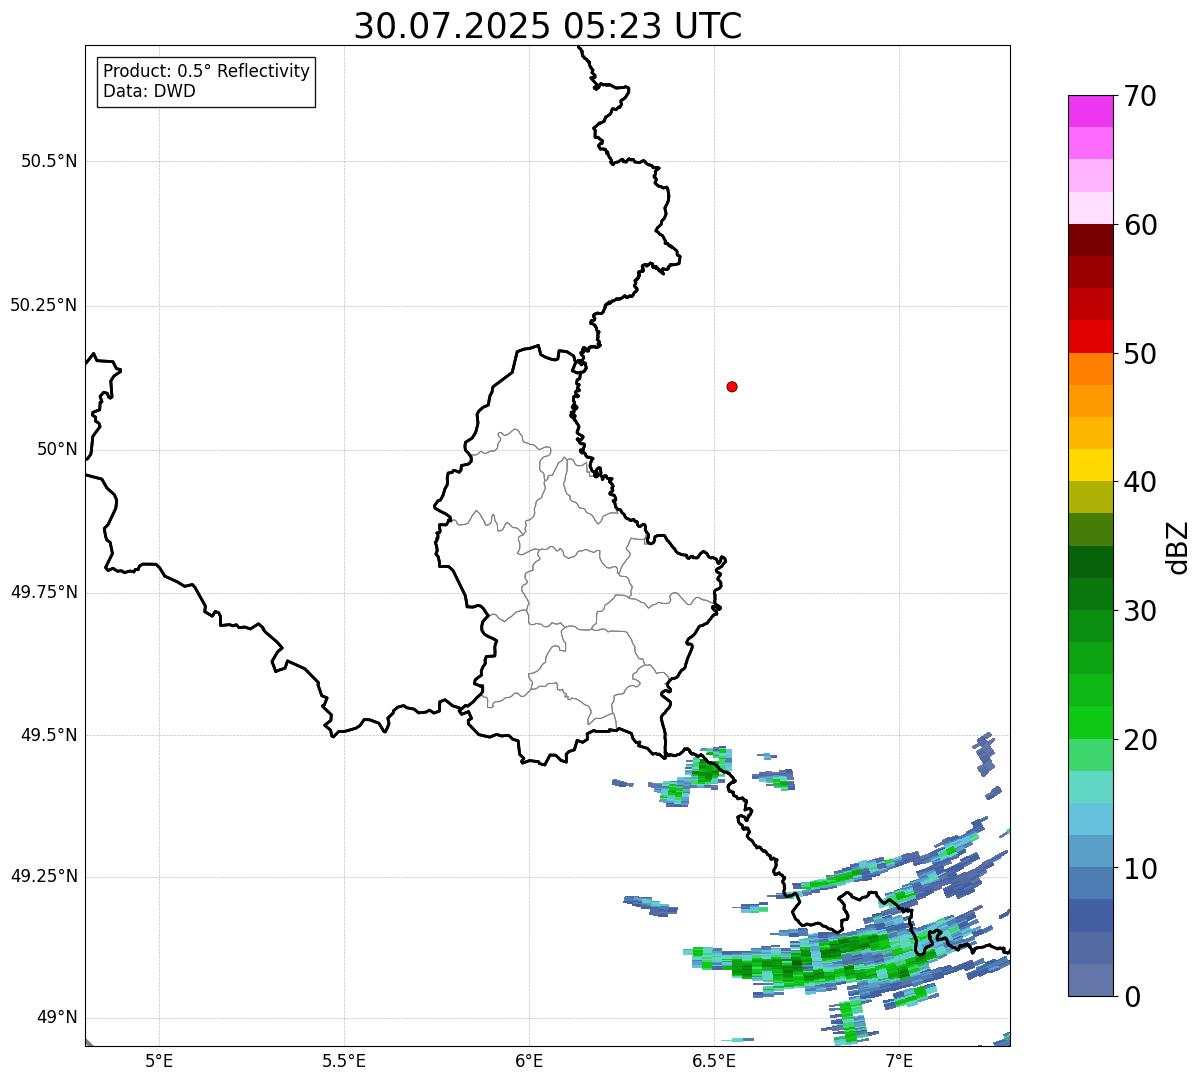Click the colorbar tick label 10

point(1139,869)
